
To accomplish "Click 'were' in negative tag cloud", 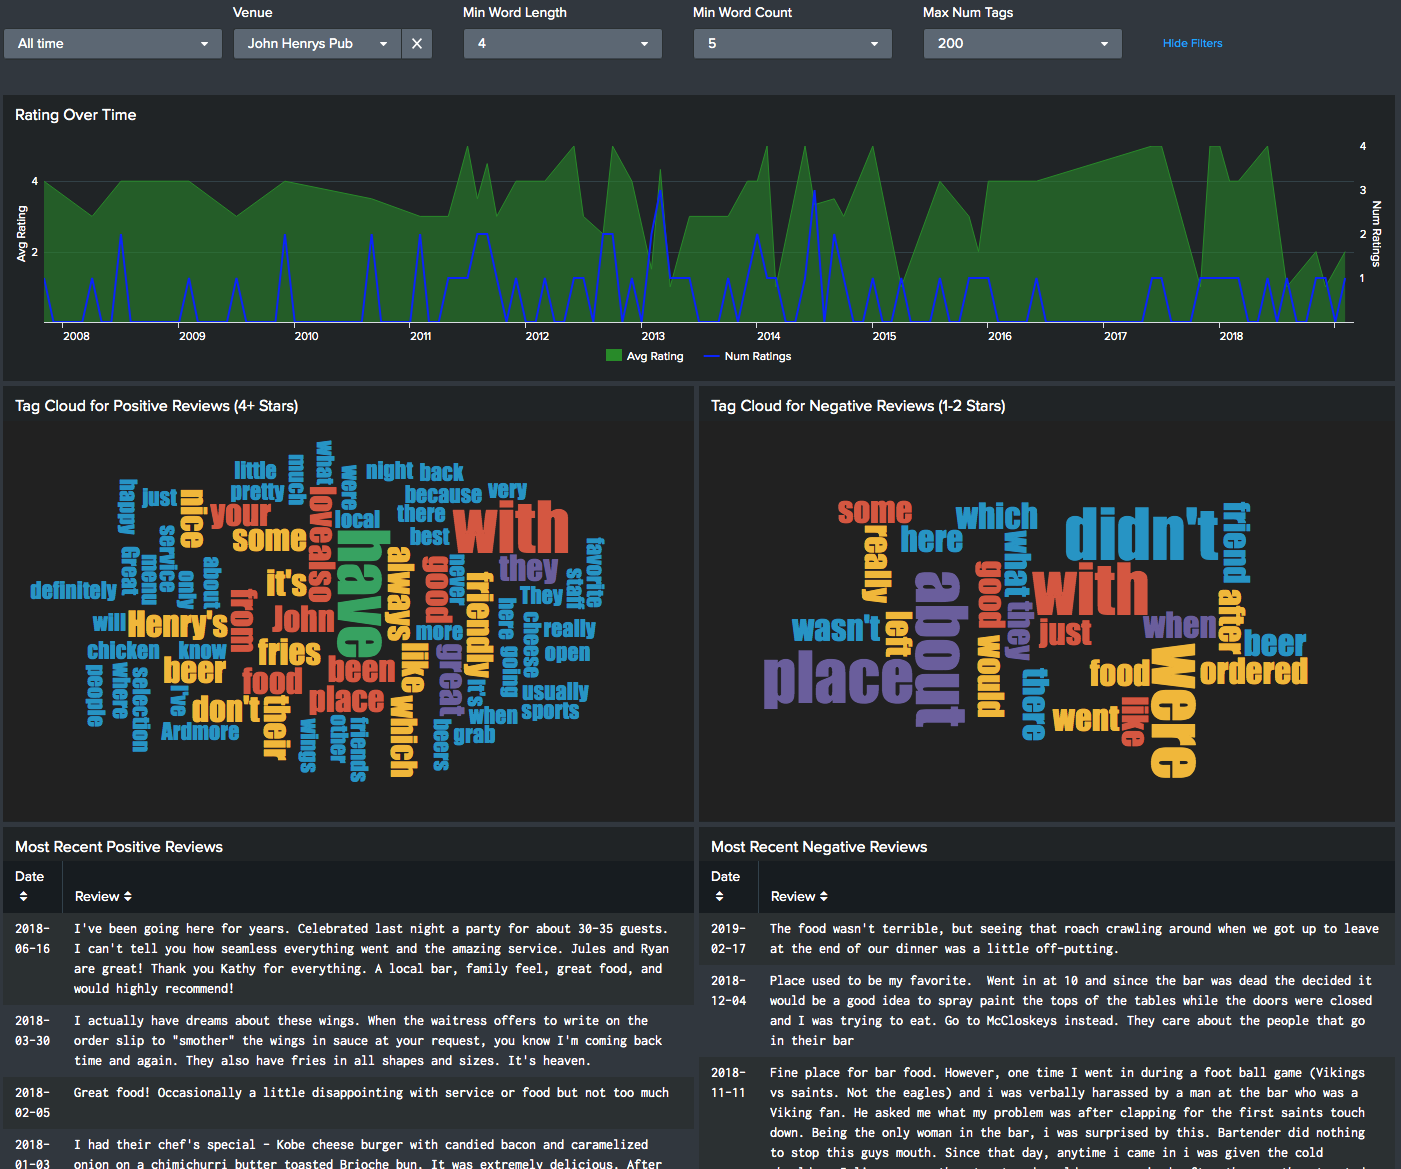I will coord(1173,710).
